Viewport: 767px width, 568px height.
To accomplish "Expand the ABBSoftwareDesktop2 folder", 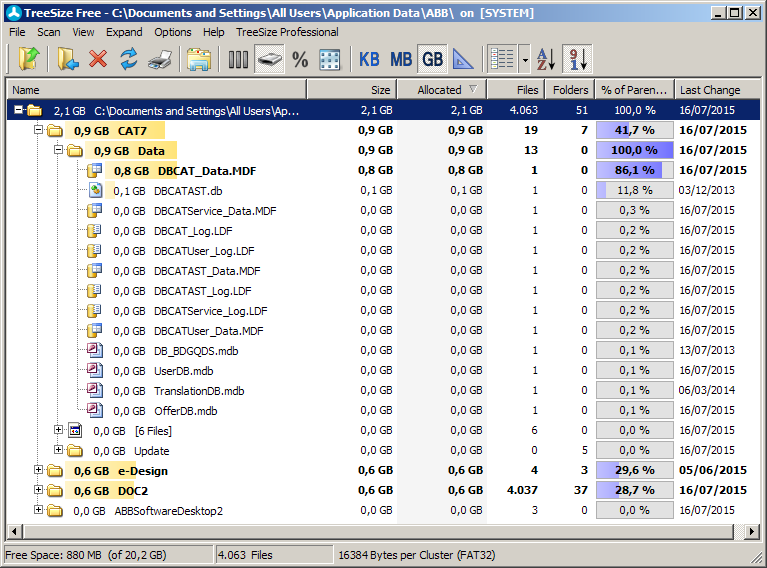I will click(x=38, y=510).
